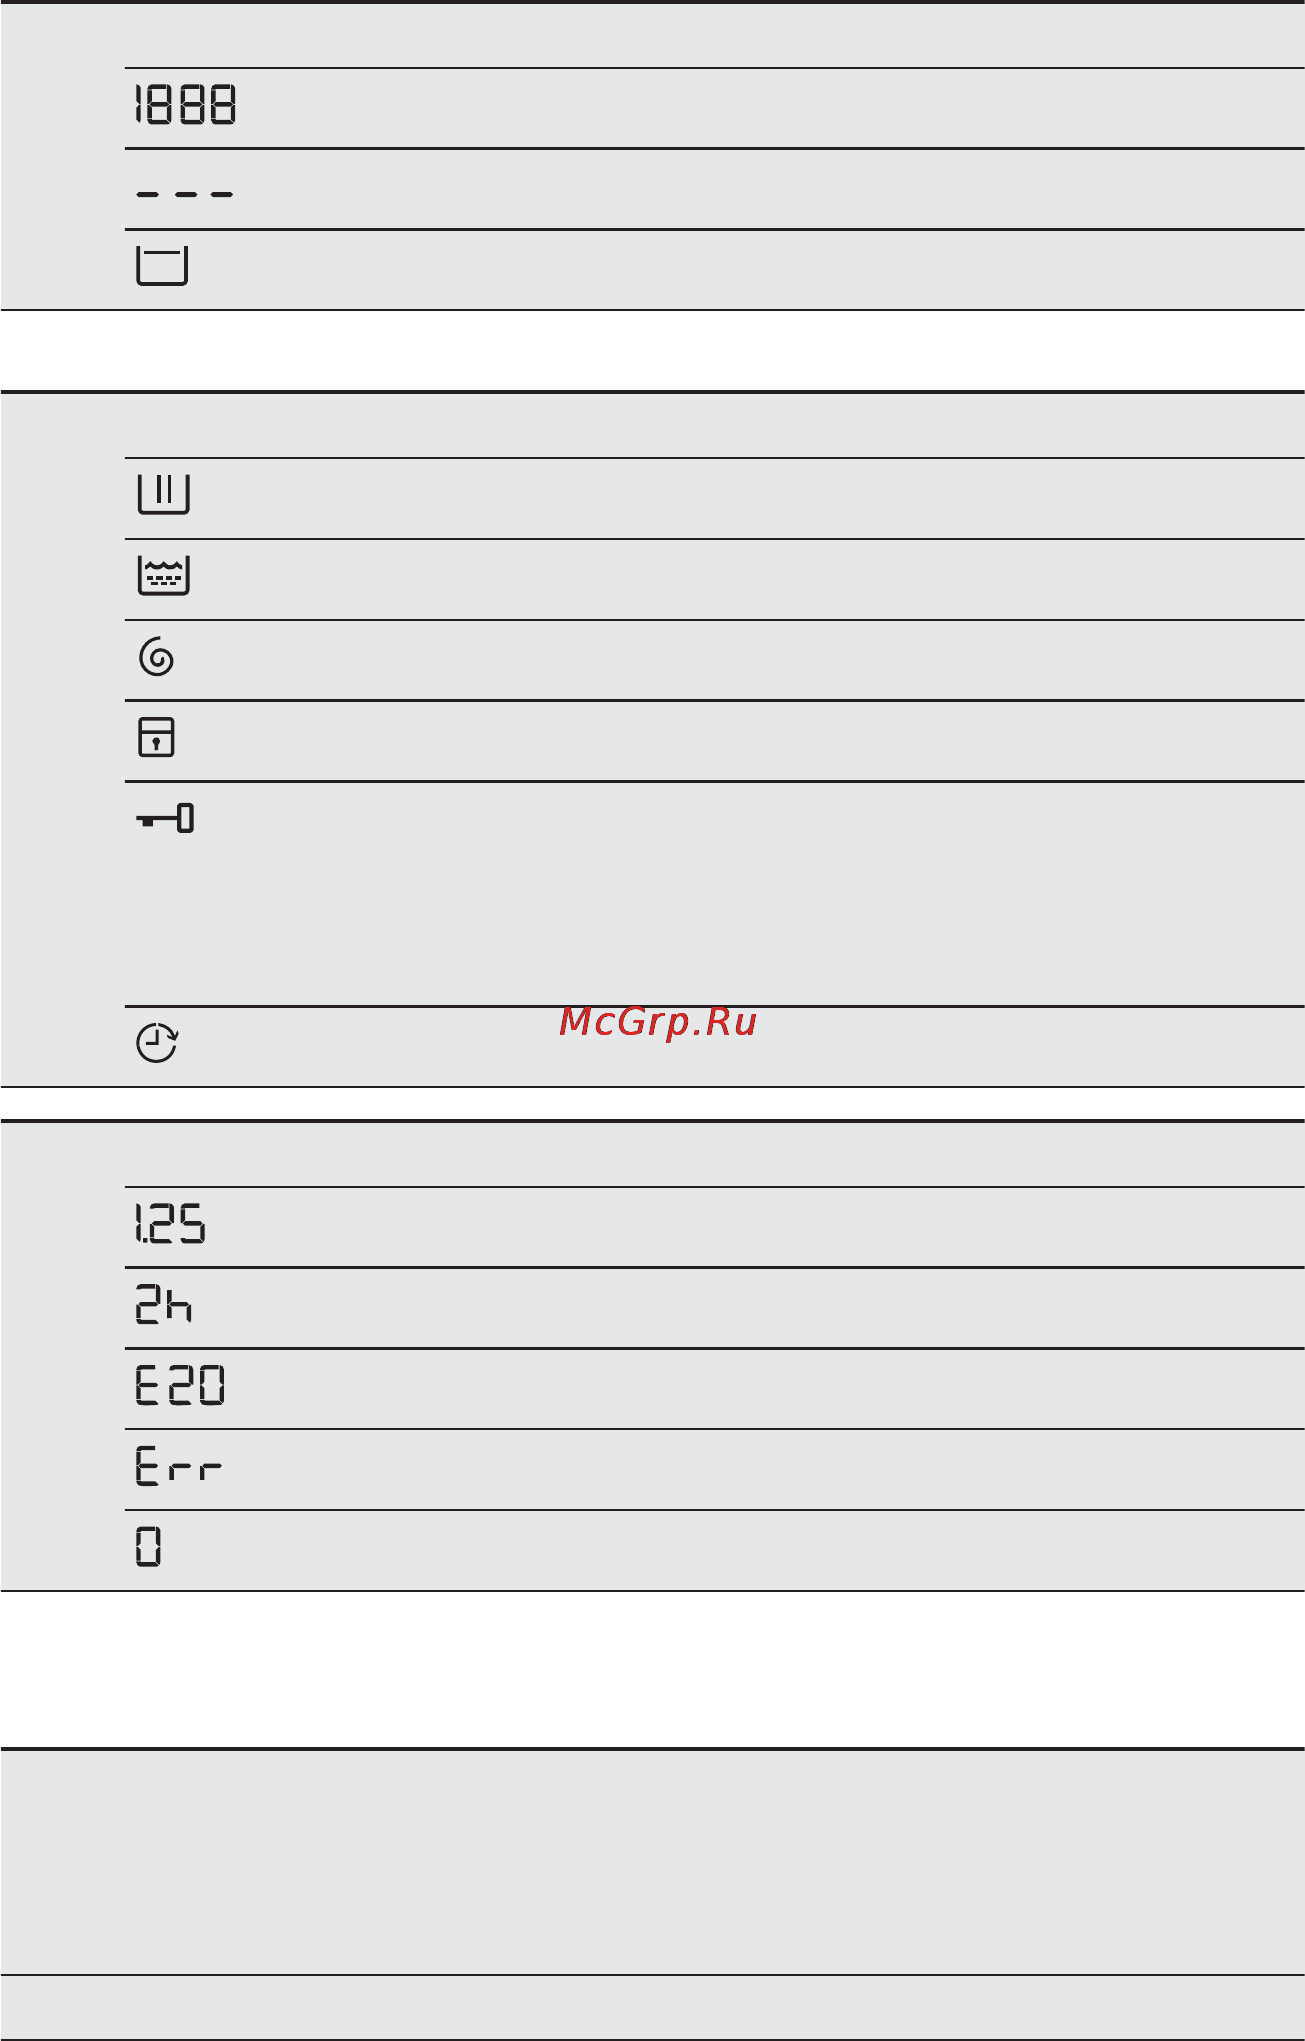The height and width of the screenshot is (2041, 1305).
Task: Select the 0 end-of-cycle display symbol
Action: click(148, 1547)
